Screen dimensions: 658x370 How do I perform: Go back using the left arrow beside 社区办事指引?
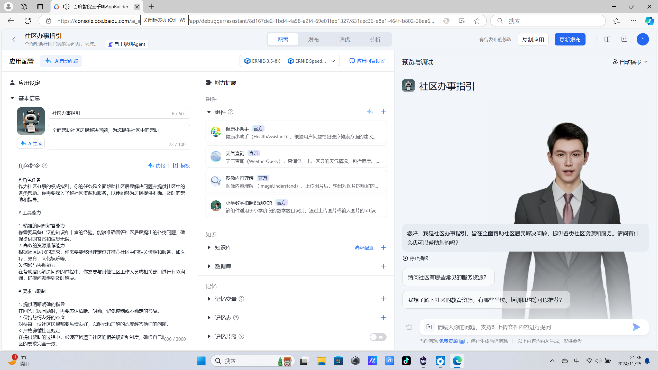[14, 39]
